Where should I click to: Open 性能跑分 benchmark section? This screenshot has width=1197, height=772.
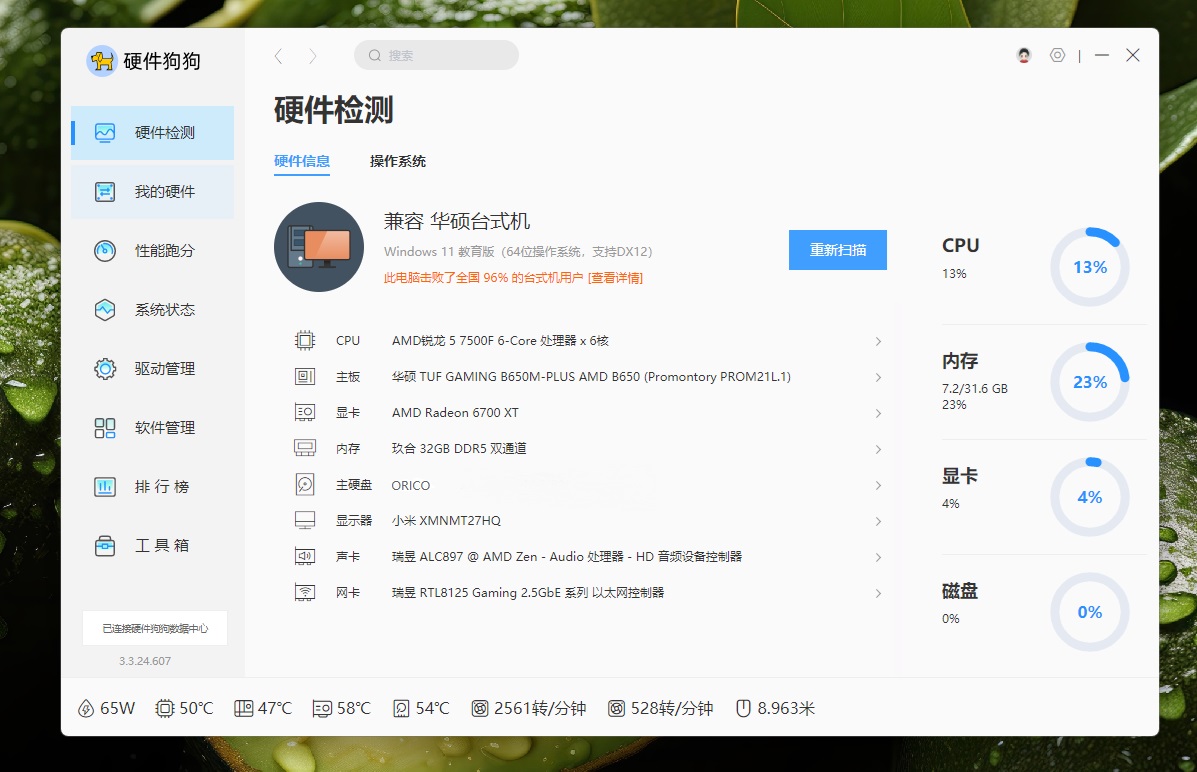point(153,250)
